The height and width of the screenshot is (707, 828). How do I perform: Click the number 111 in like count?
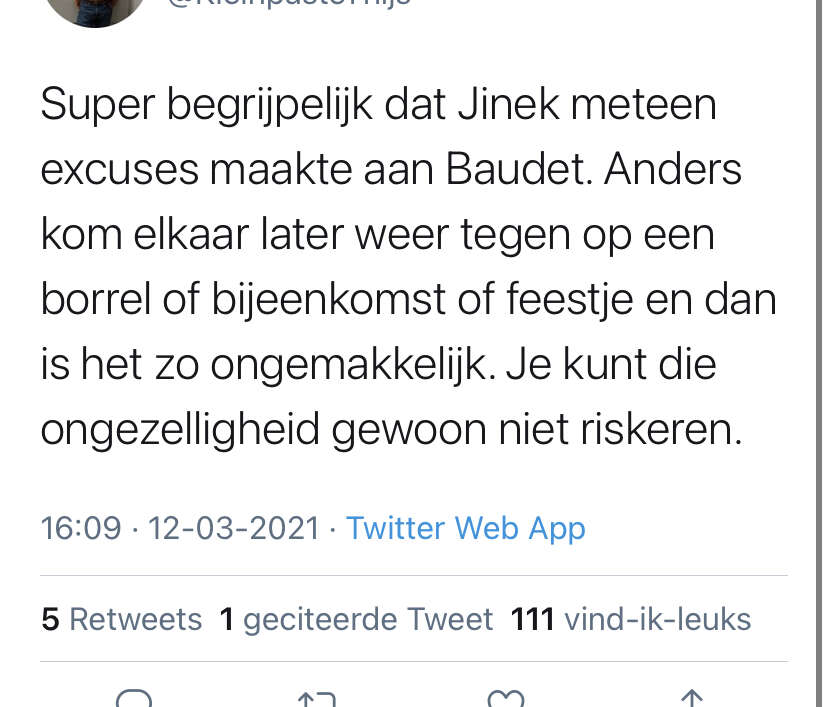coord(532,619)
